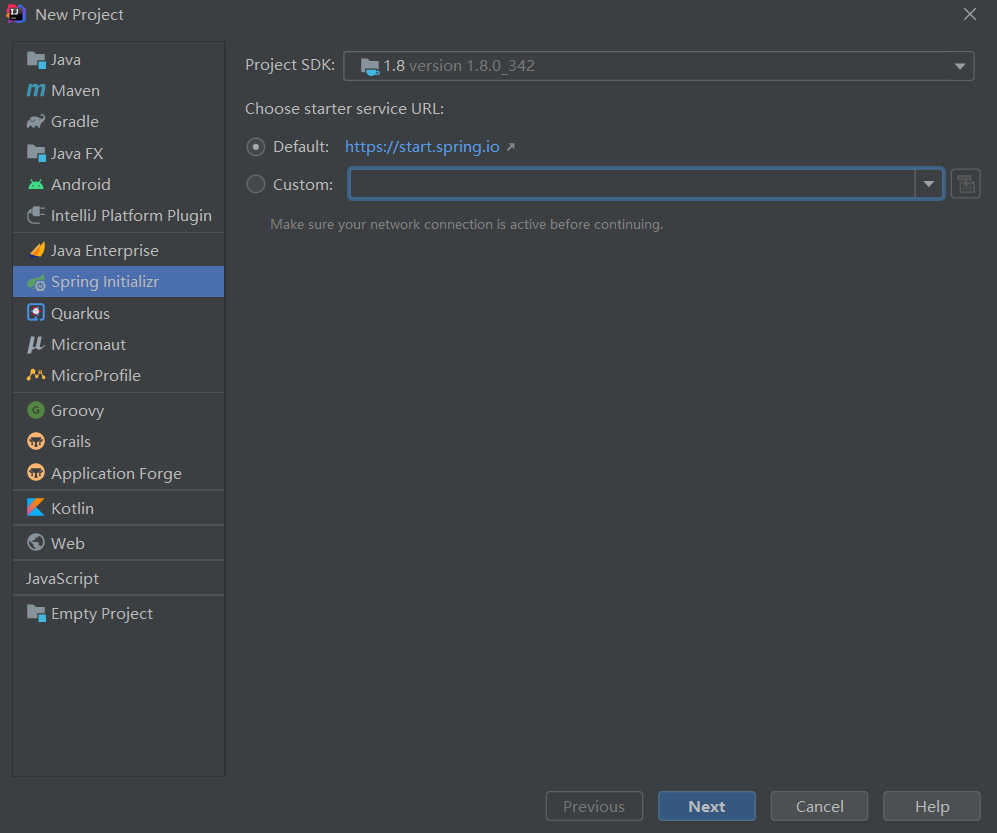The height and width of the screenshot is (833, 997).
Task: Click the Web globe icon
Action: click(x=36, y=542)
